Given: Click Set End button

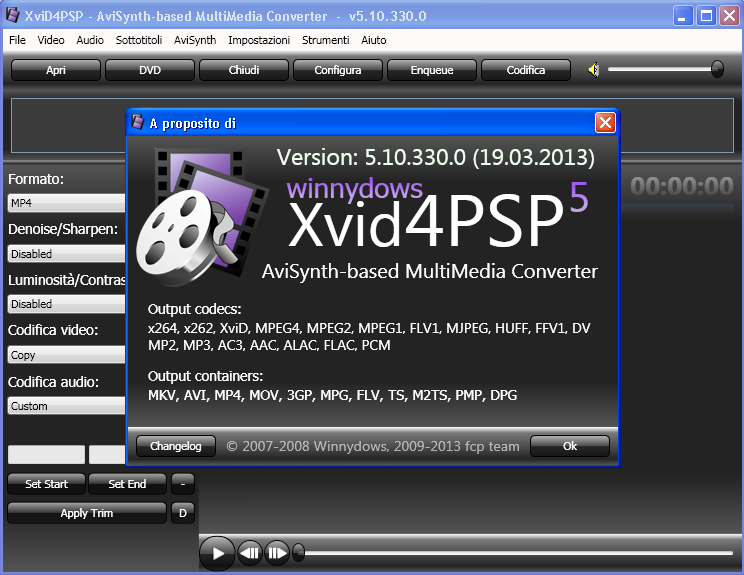Looking at the screenshot, I should pyautogui.click(x=127, y=484).
